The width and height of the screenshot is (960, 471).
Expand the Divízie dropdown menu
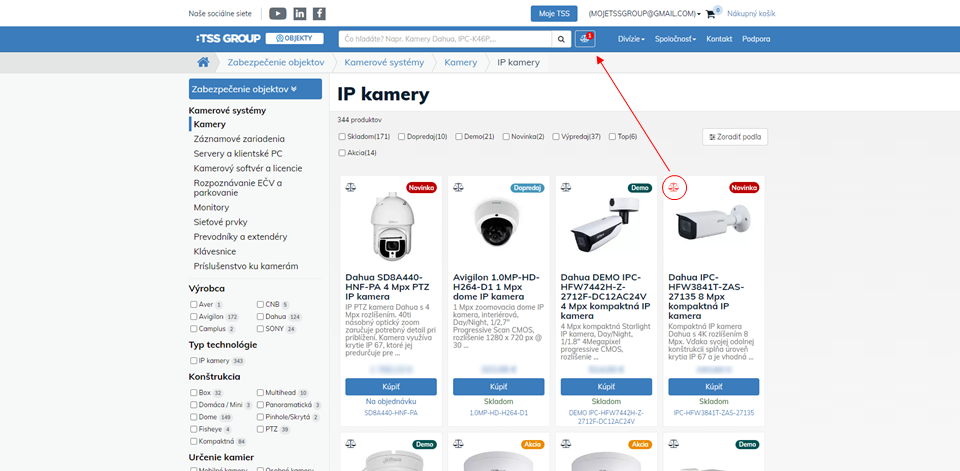point(630,39)
